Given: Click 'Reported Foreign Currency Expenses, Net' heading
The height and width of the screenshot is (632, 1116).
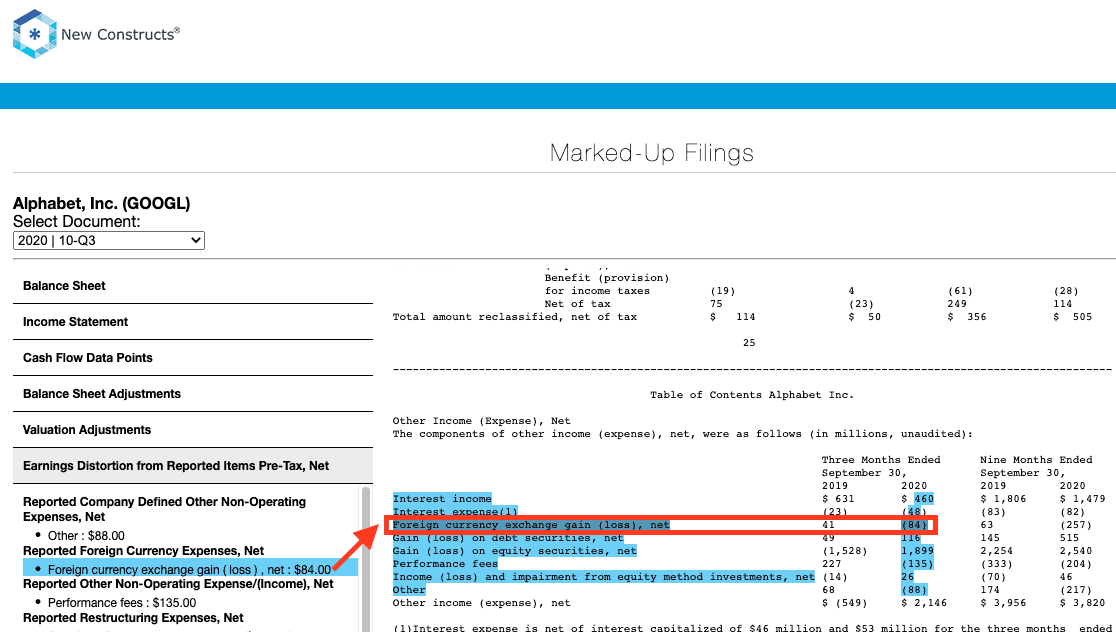Looking at the screenshot, I should (143, 551).
